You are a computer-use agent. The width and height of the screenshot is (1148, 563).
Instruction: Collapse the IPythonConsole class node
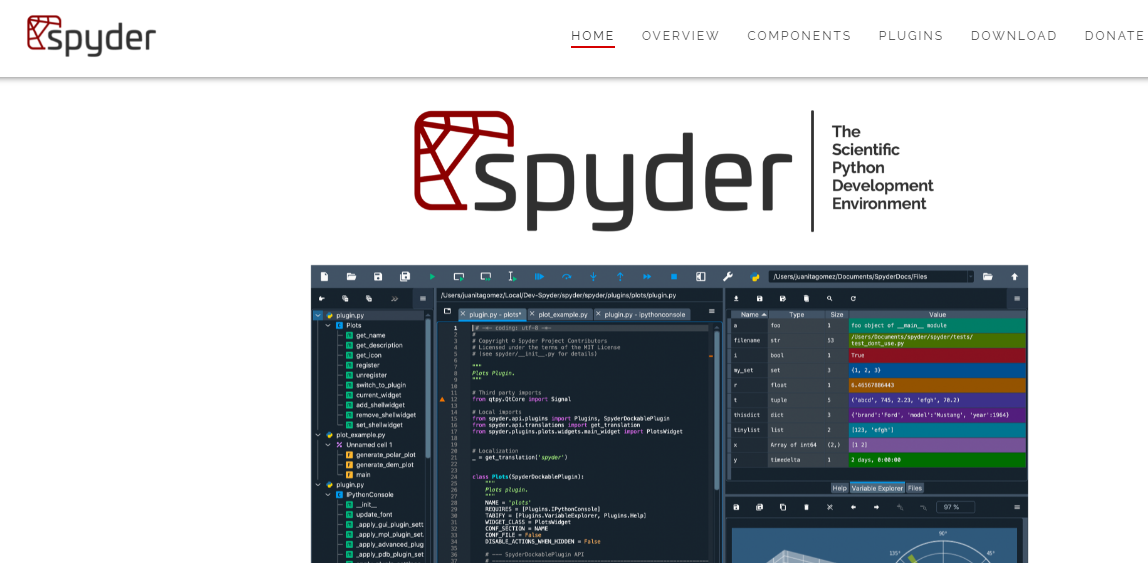coord(328,495)
